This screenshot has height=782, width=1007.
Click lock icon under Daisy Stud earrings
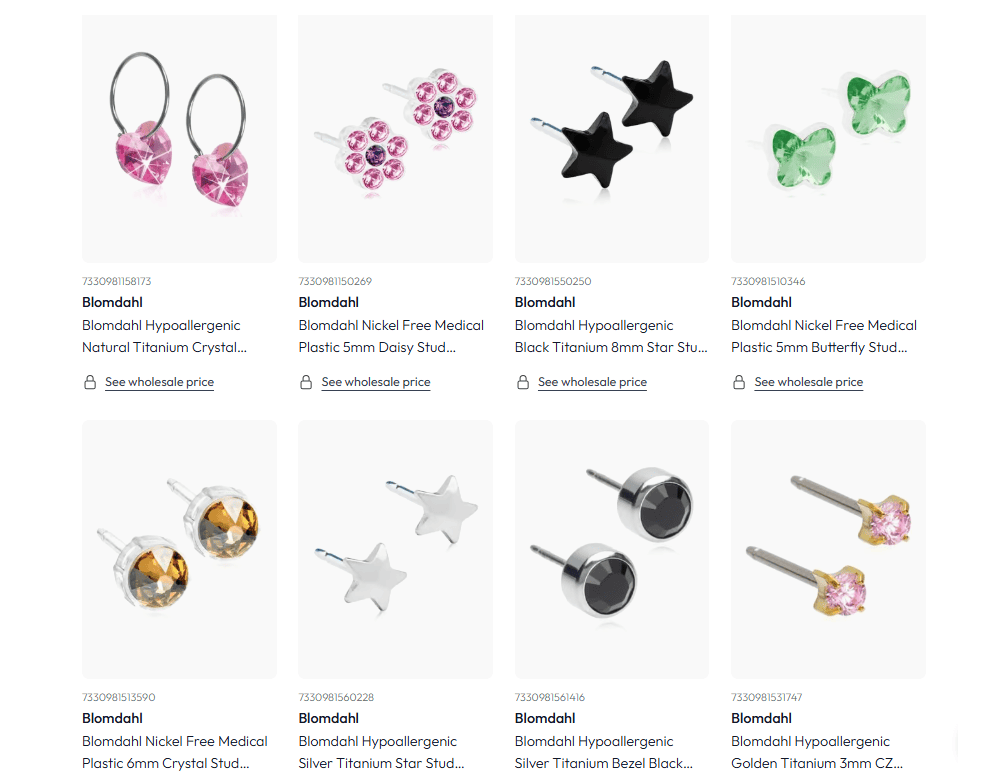(x=306, y=382)
